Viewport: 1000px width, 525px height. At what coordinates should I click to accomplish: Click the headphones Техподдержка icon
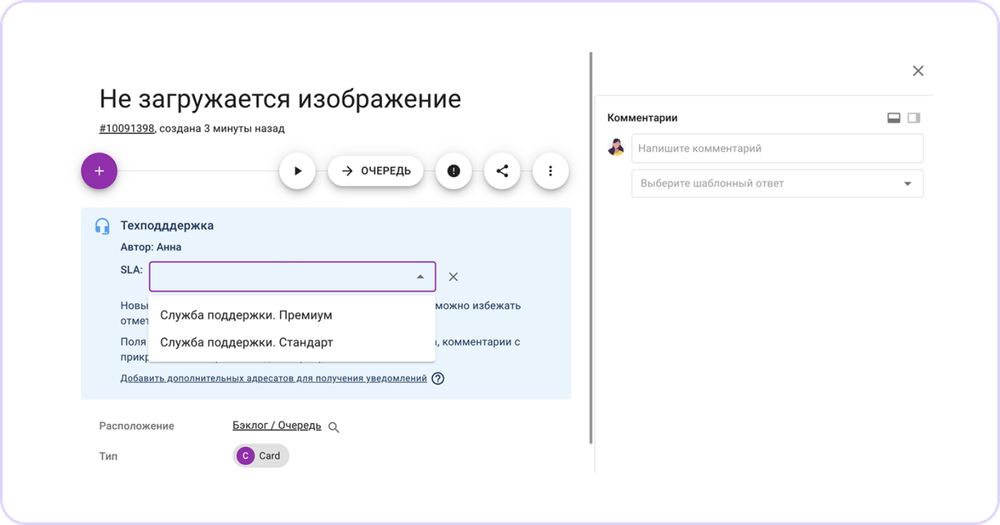[x=102, y=226]
